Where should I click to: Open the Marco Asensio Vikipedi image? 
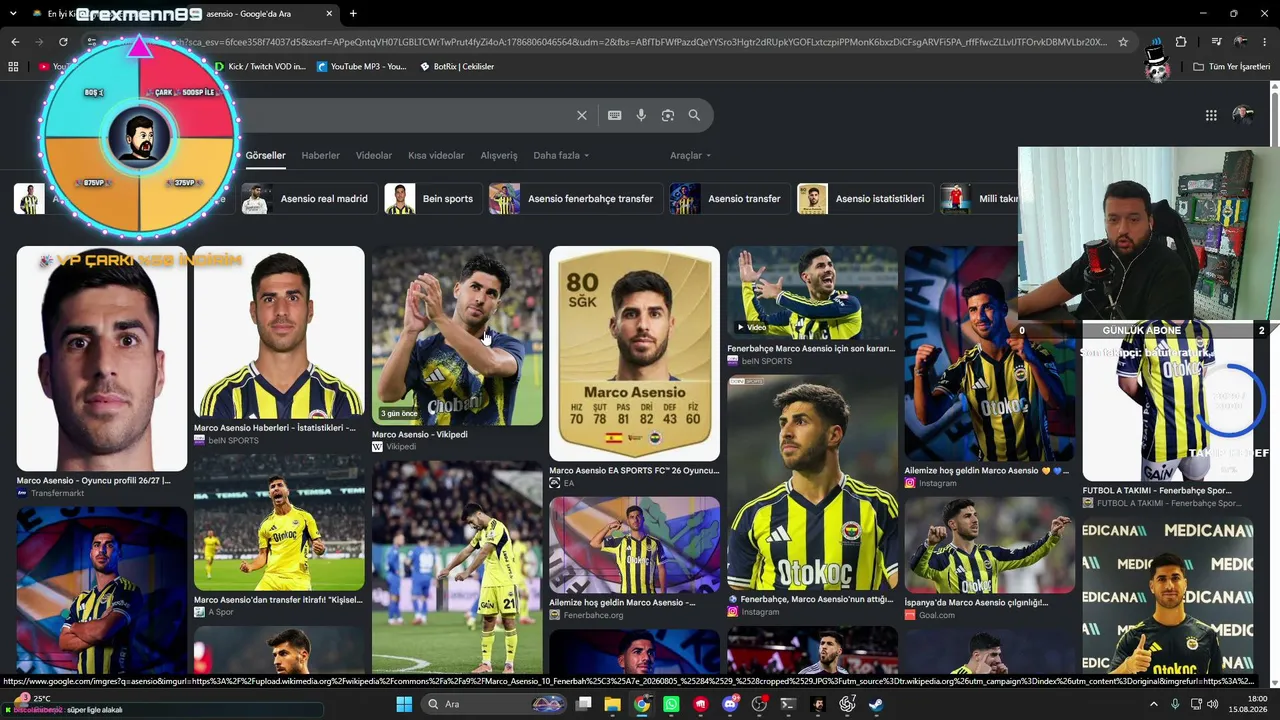pos(457,336)
